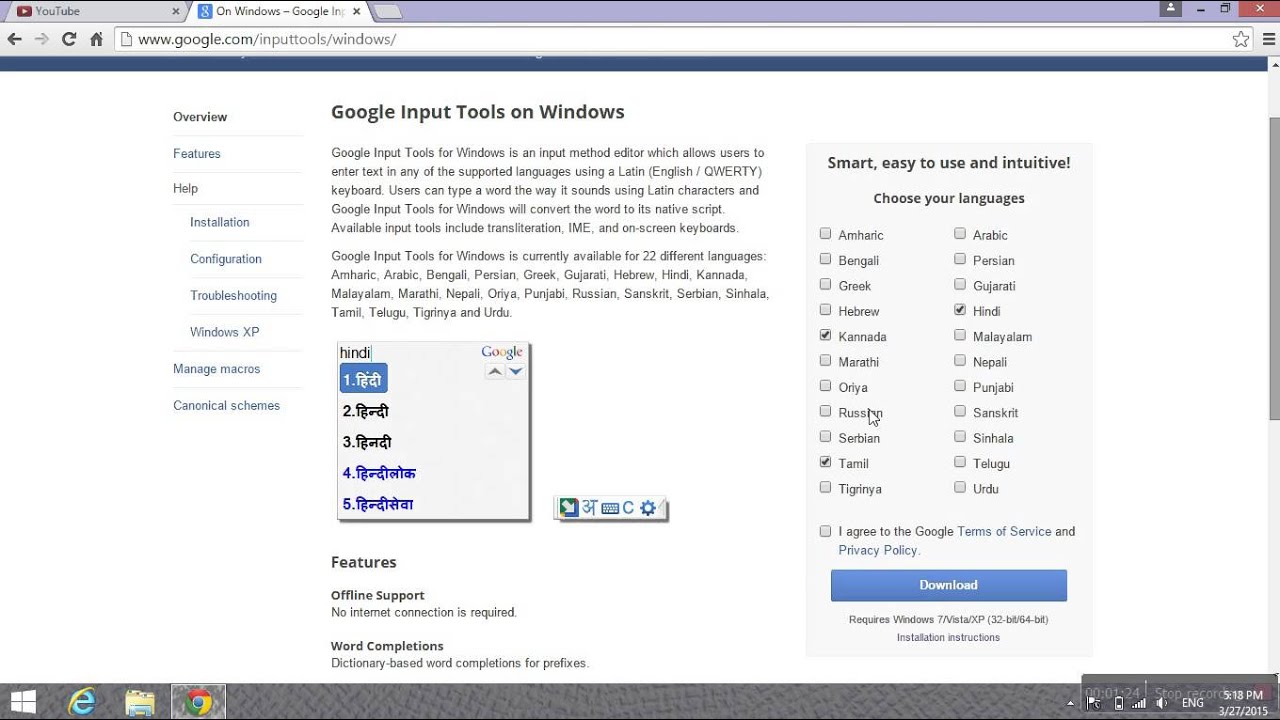Click the Chrome user profile icon

[1171, 8]
